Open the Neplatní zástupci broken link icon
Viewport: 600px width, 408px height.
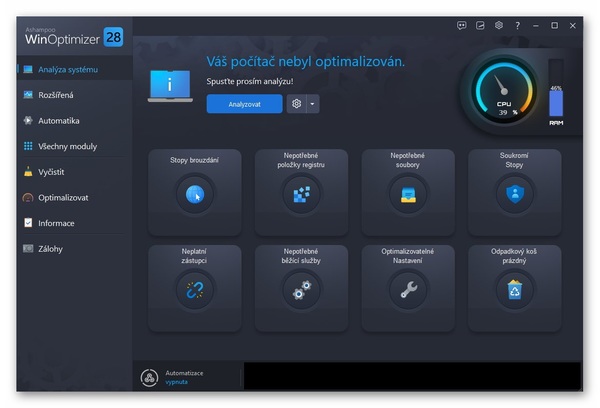(195, 290)
